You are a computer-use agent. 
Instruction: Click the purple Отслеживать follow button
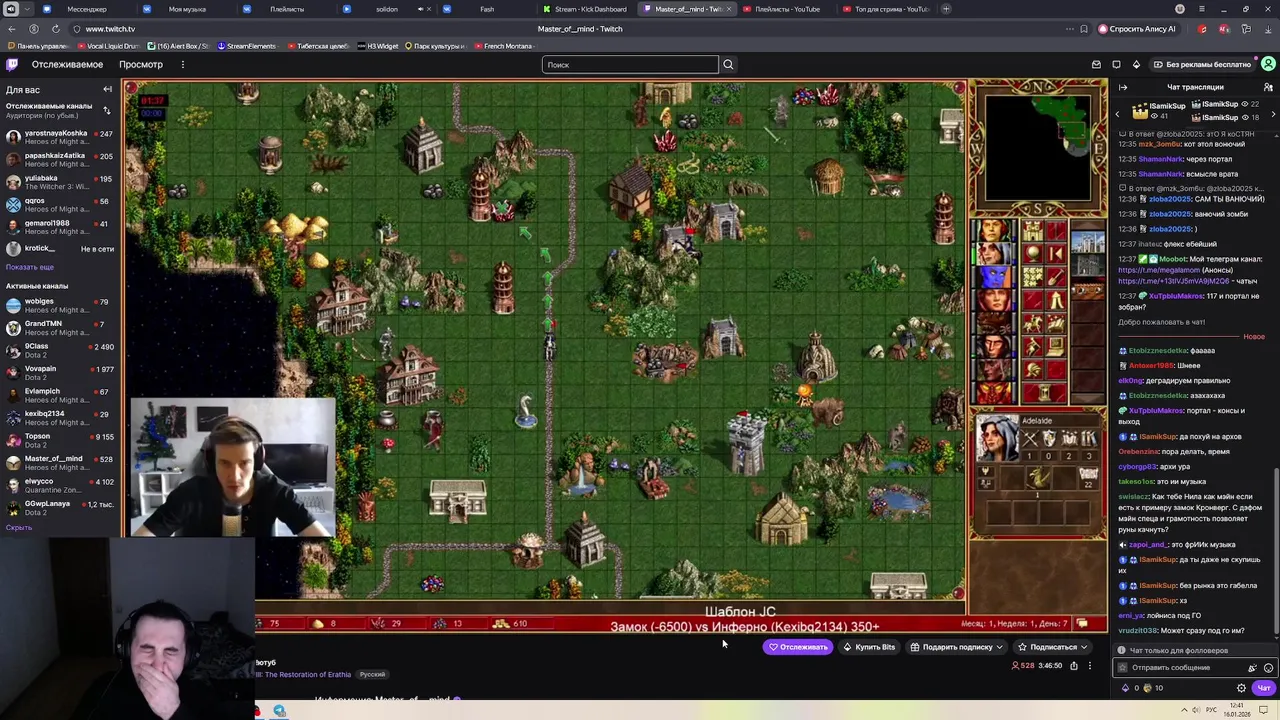[x=798, y=647]
